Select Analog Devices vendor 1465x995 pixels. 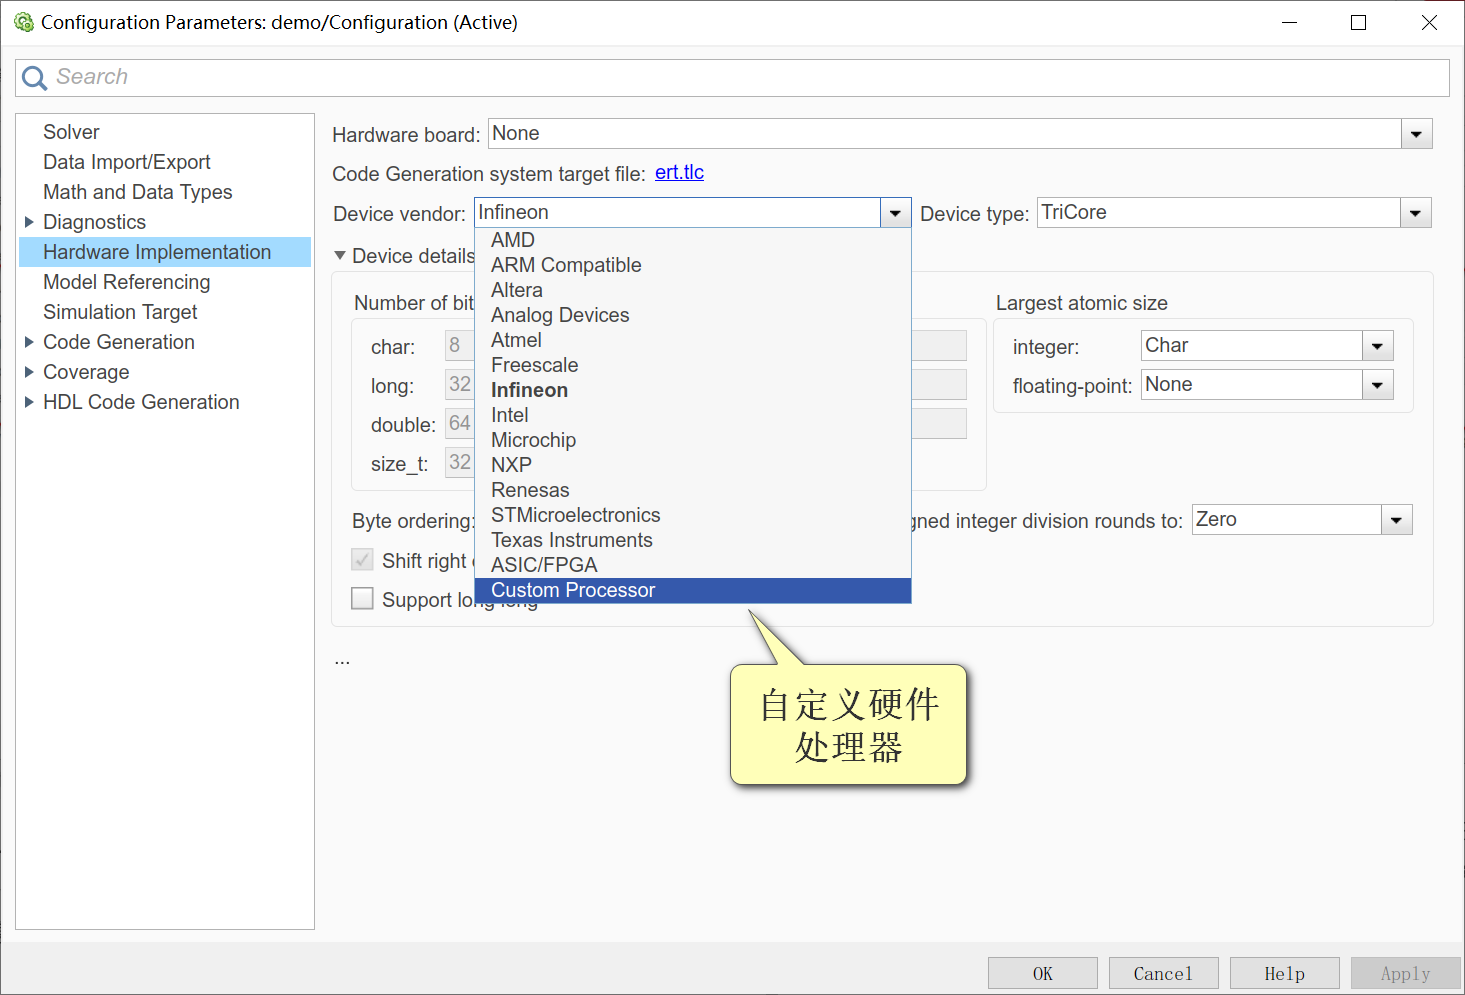pos(693,315)
